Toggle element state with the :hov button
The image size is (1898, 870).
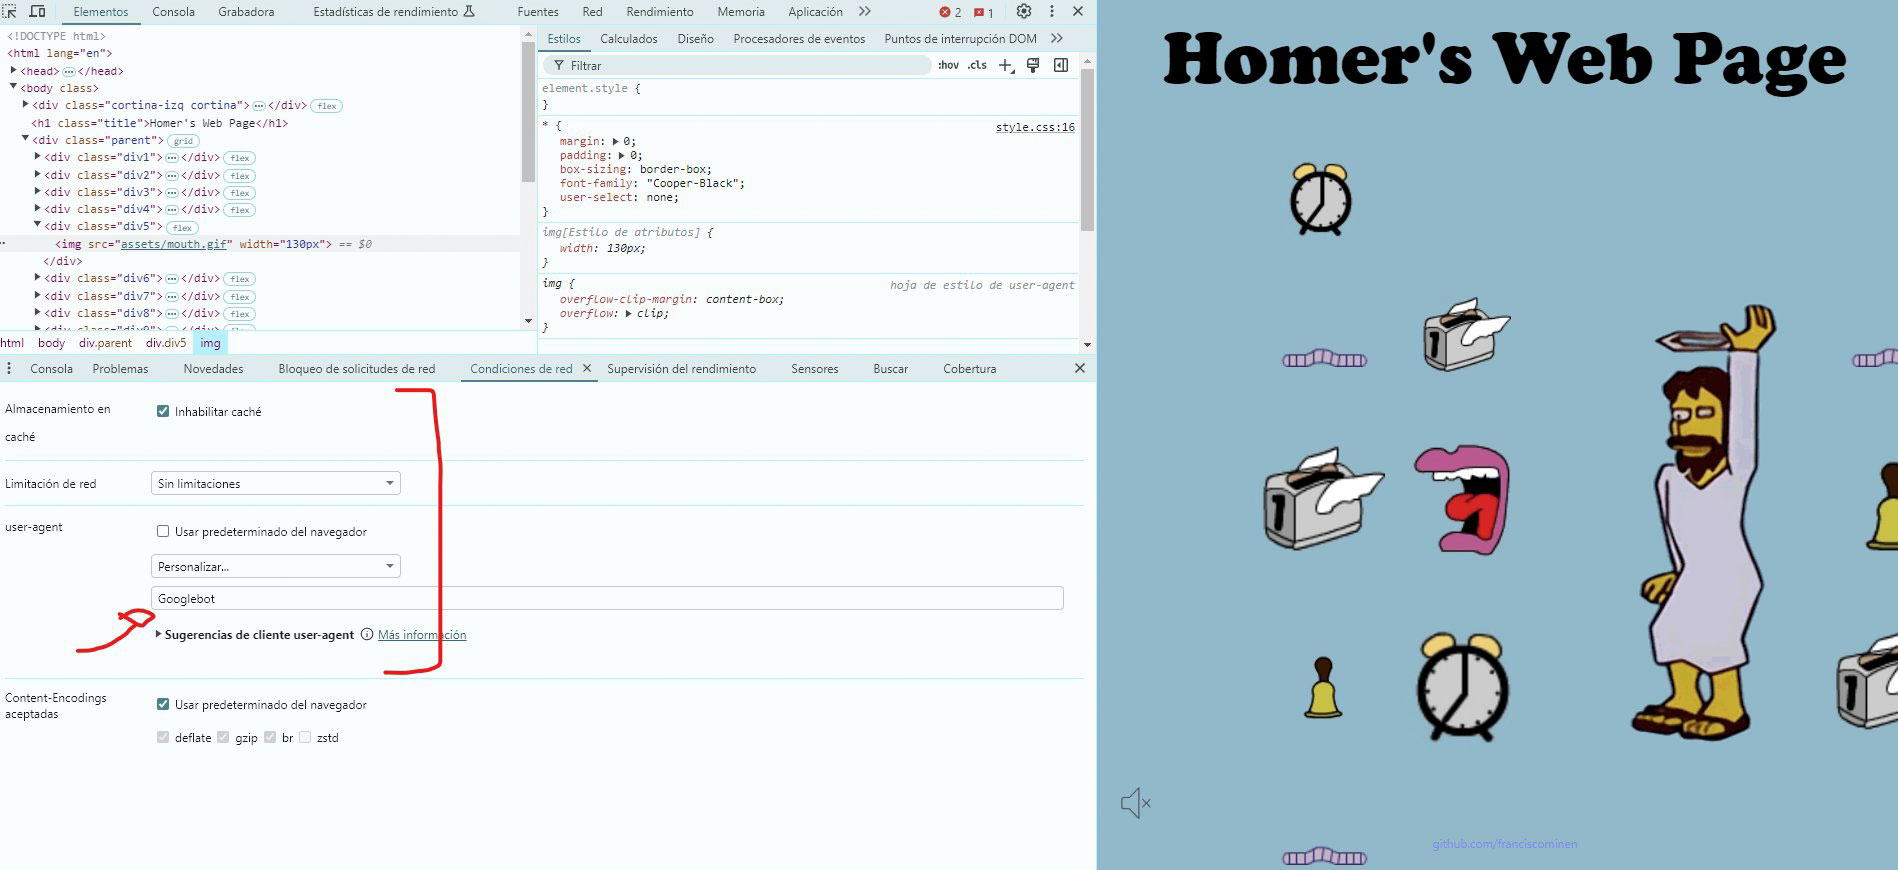point(948,65)
